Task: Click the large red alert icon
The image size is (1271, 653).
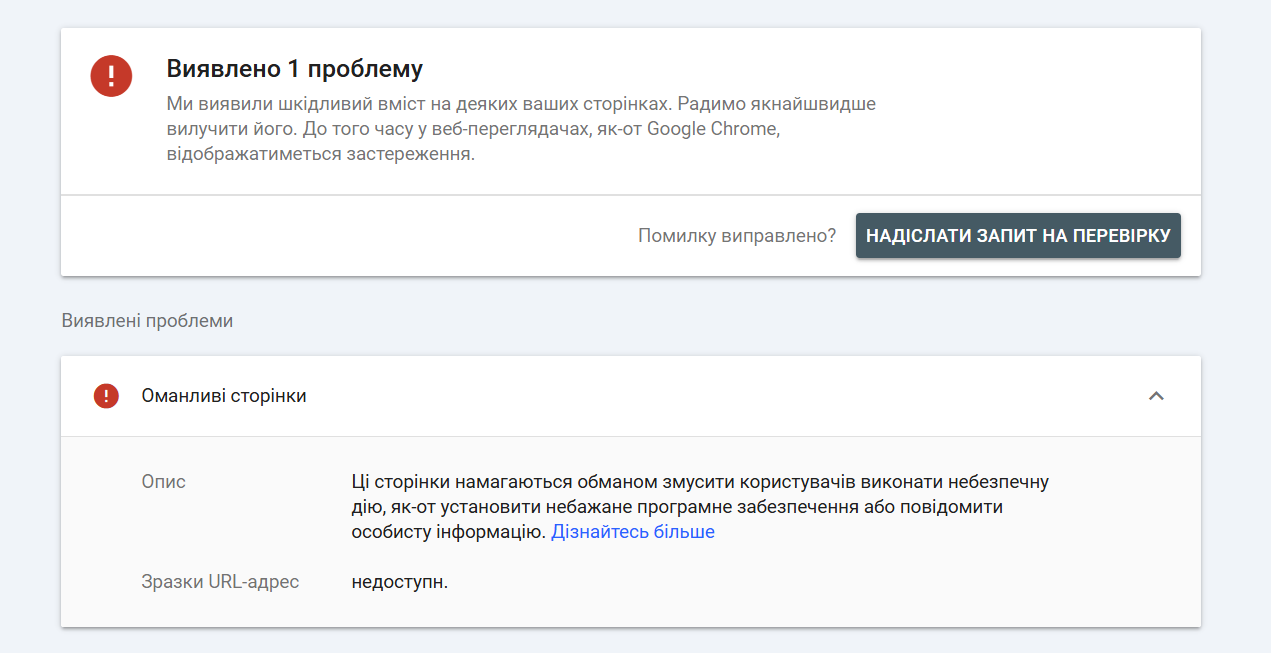Action: (112, 75)
